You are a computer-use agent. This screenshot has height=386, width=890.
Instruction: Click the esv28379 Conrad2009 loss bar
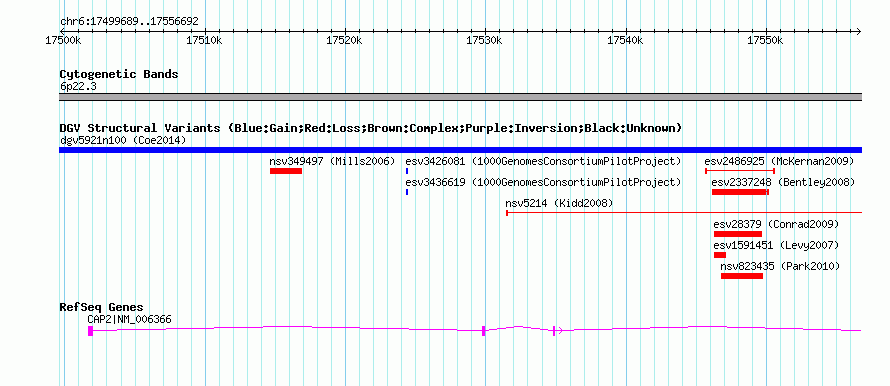(x=738, y=234)
